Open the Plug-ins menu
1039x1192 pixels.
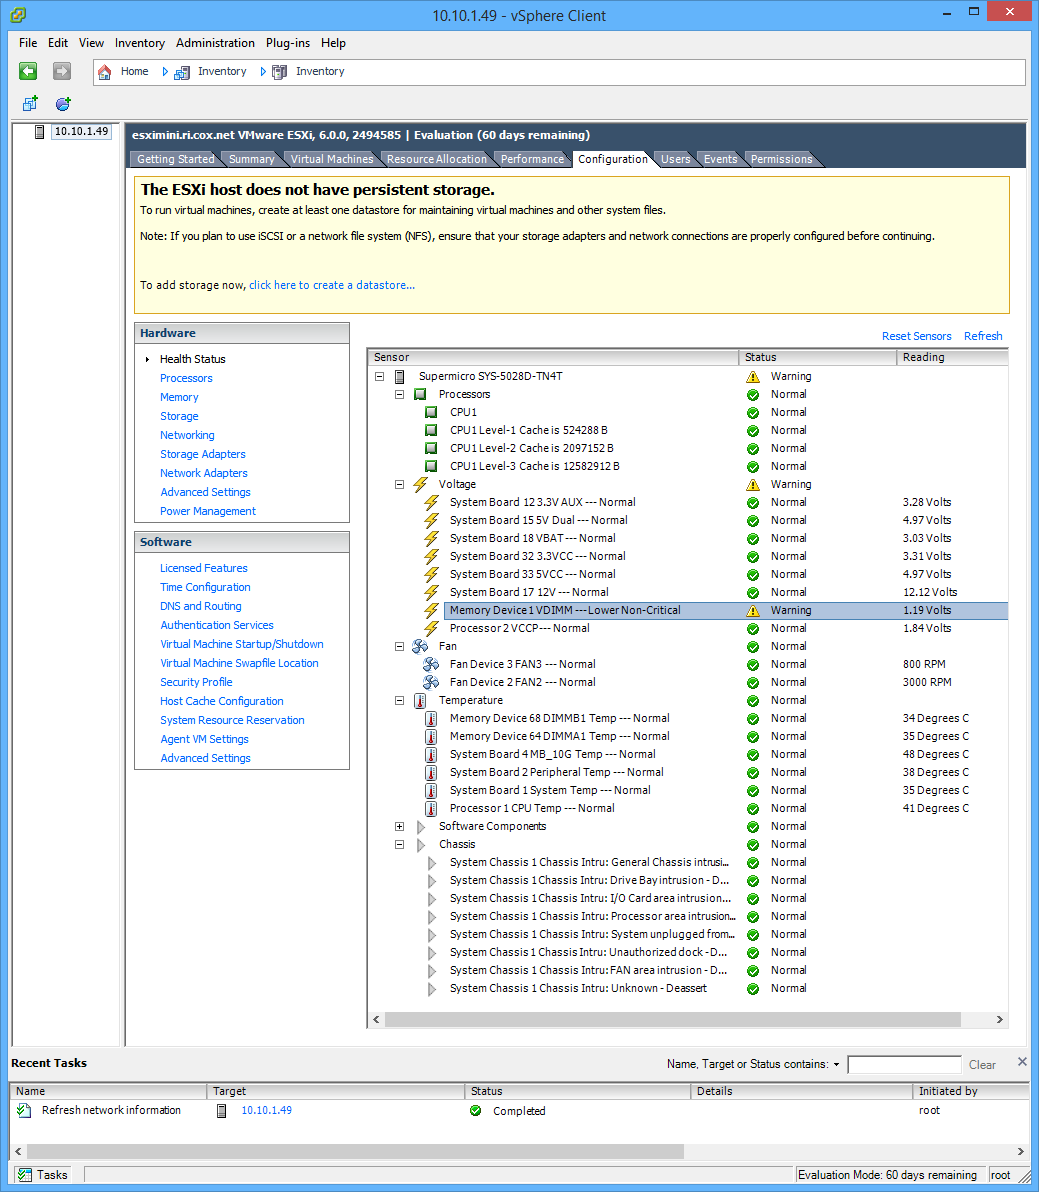point(287,43)
